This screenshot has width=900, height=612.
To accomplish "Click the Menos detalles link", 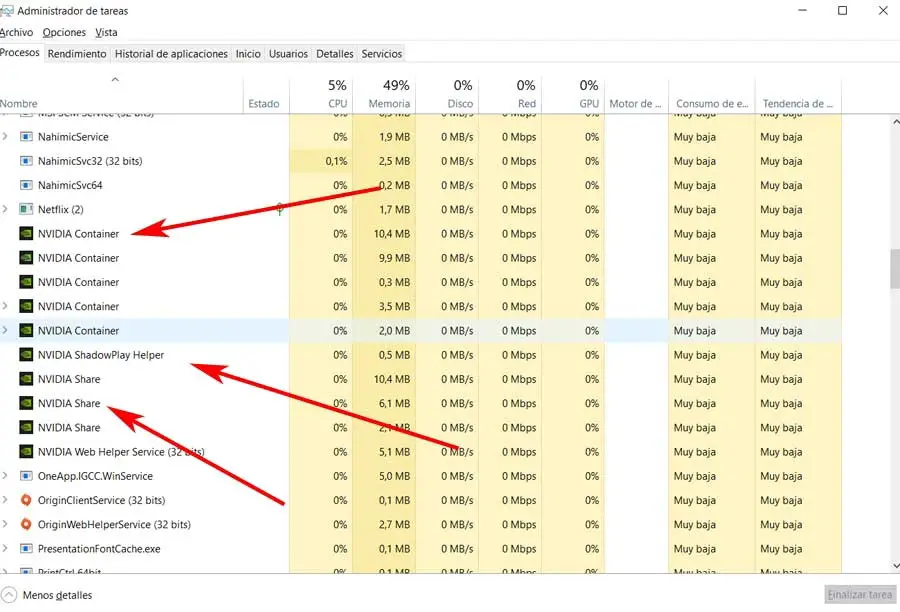I will pos(58,595).
